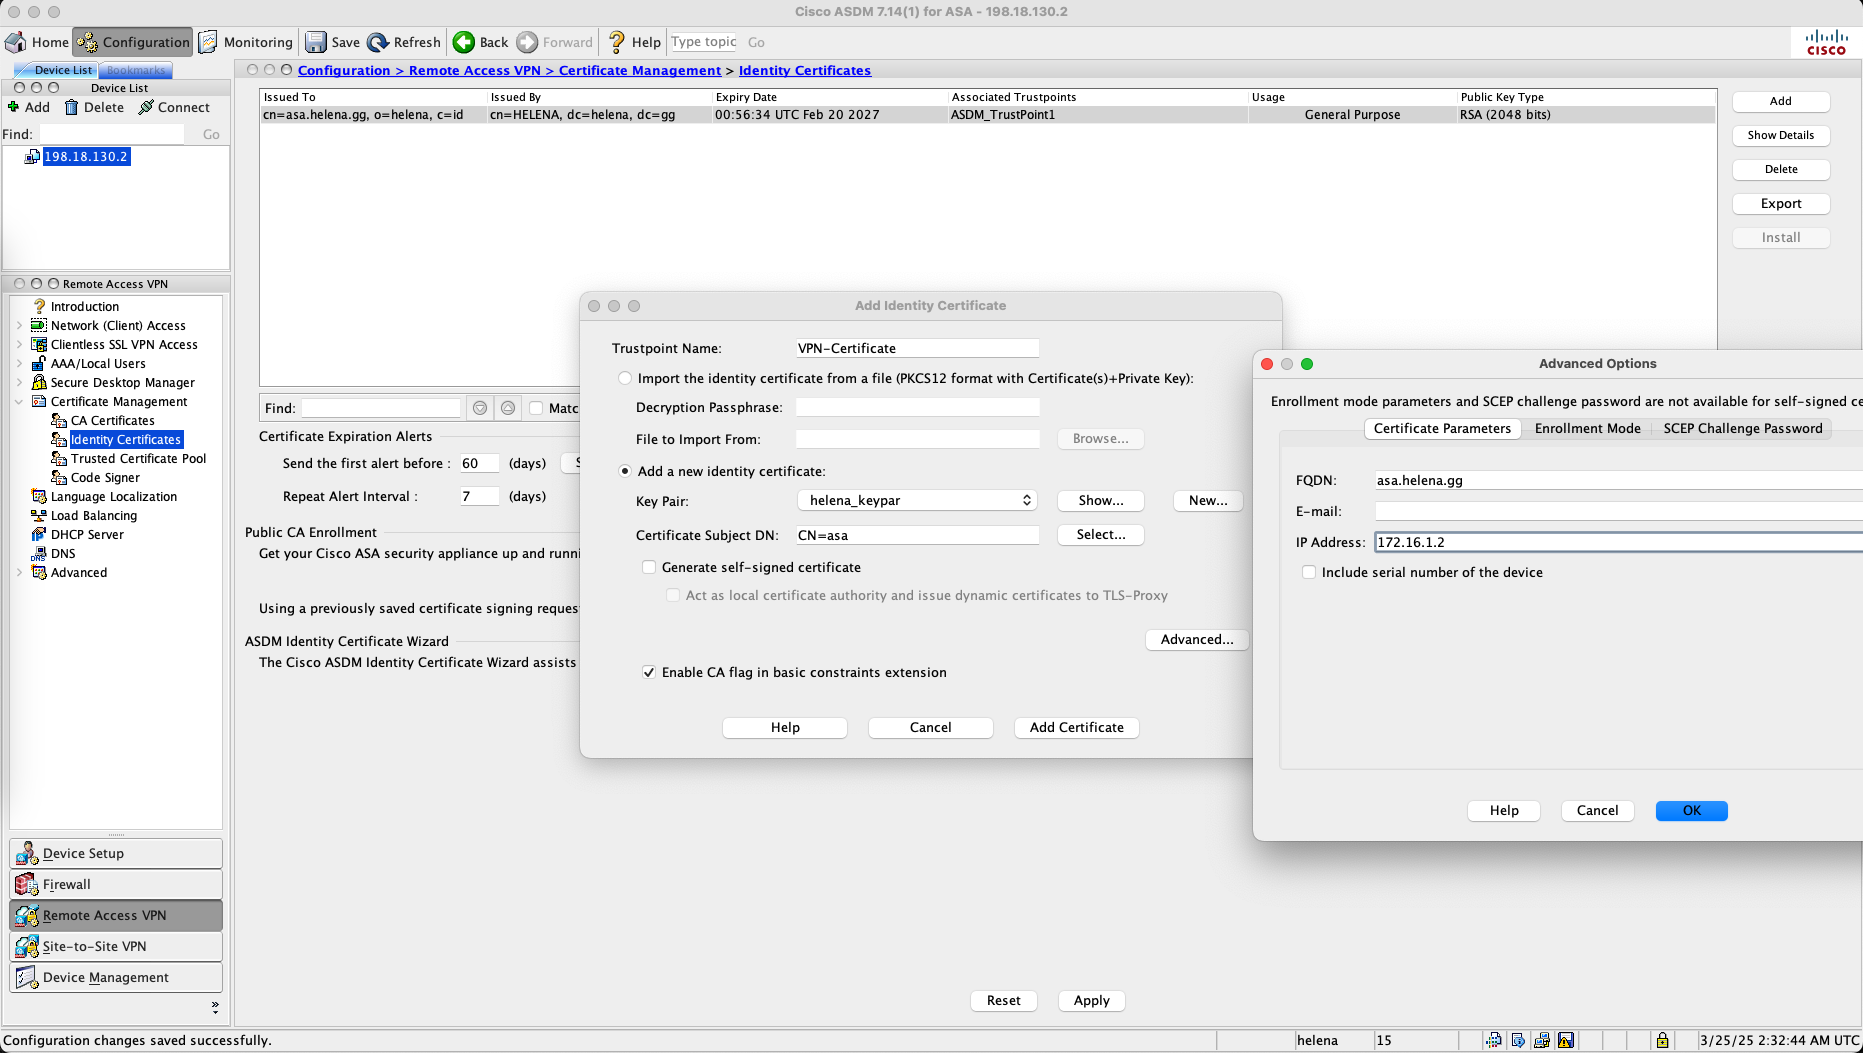
Task: Open Firewall section in left navigation
Action: point(27,884)
